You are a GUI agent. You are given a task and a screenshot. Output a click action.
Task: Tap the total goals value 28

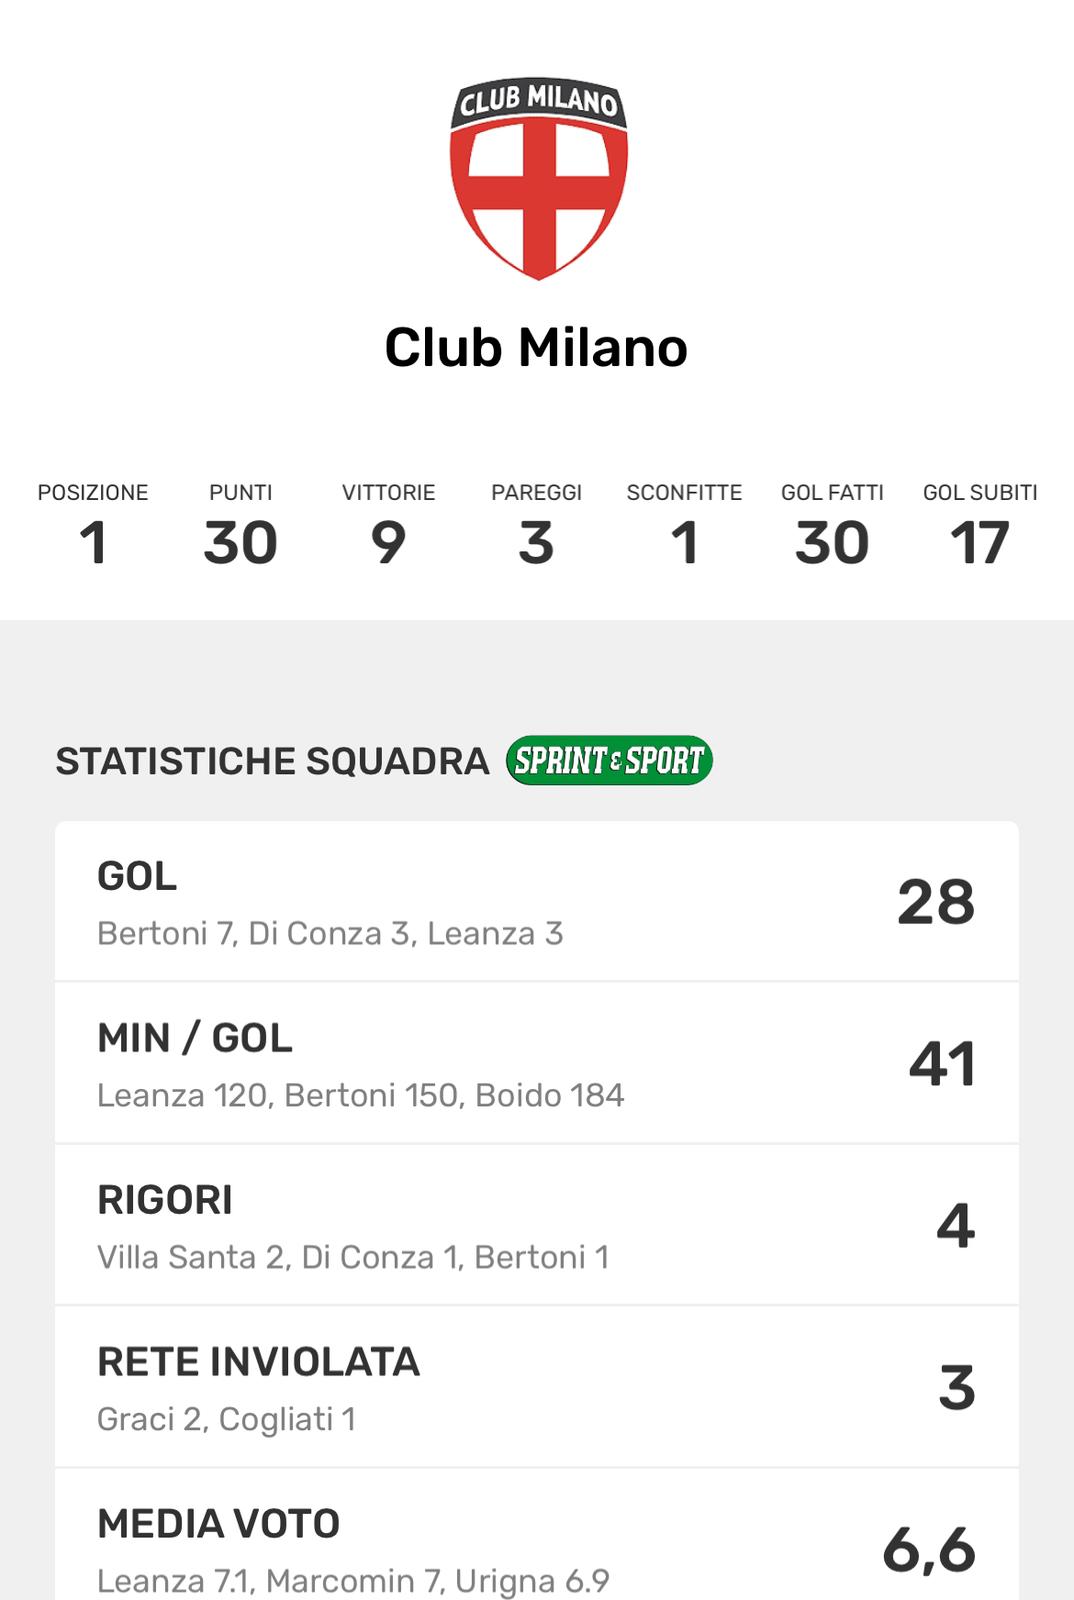pyautogui.click(x=936, y=902)
